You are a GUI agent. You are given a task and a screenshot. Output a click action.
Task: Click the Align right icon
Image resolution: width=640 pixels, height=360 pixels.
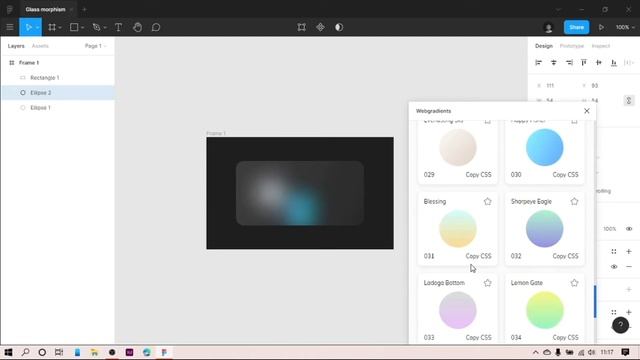[569, 62]
